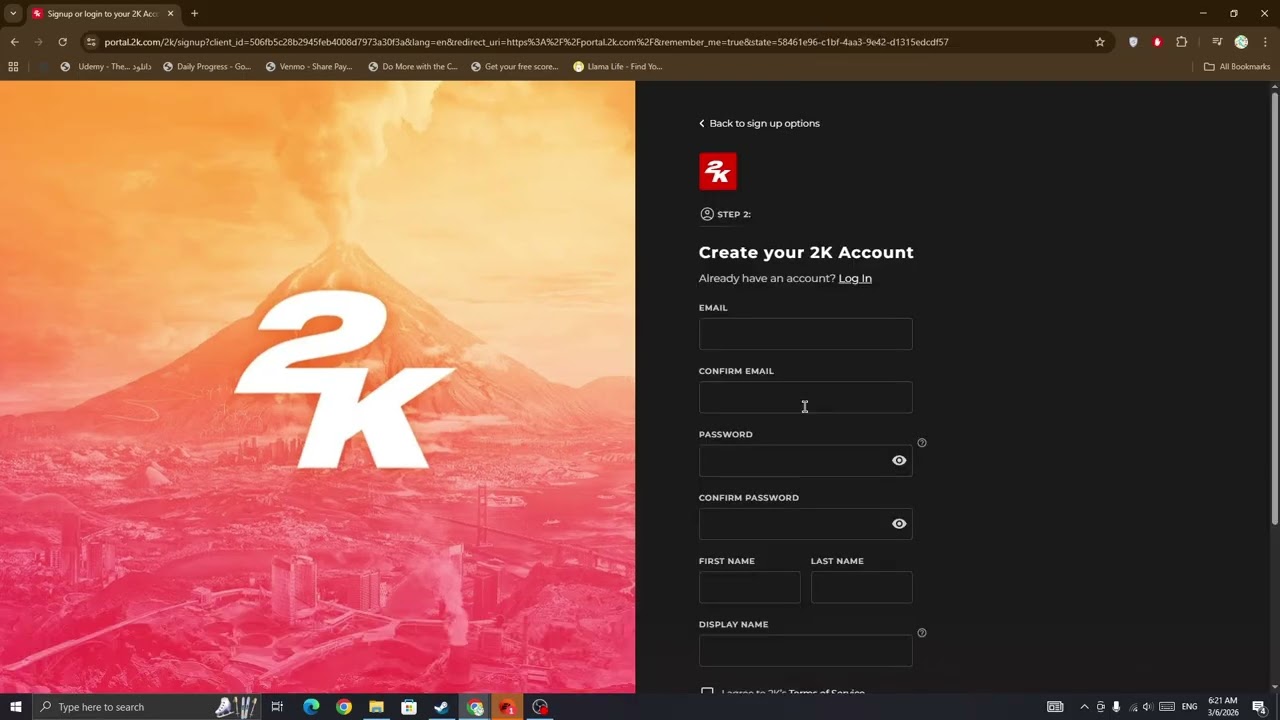The height and width of the screenshot is (720, 1280).
Task: Open Task View on the taskbar
Action: click(x=277, y=707)
